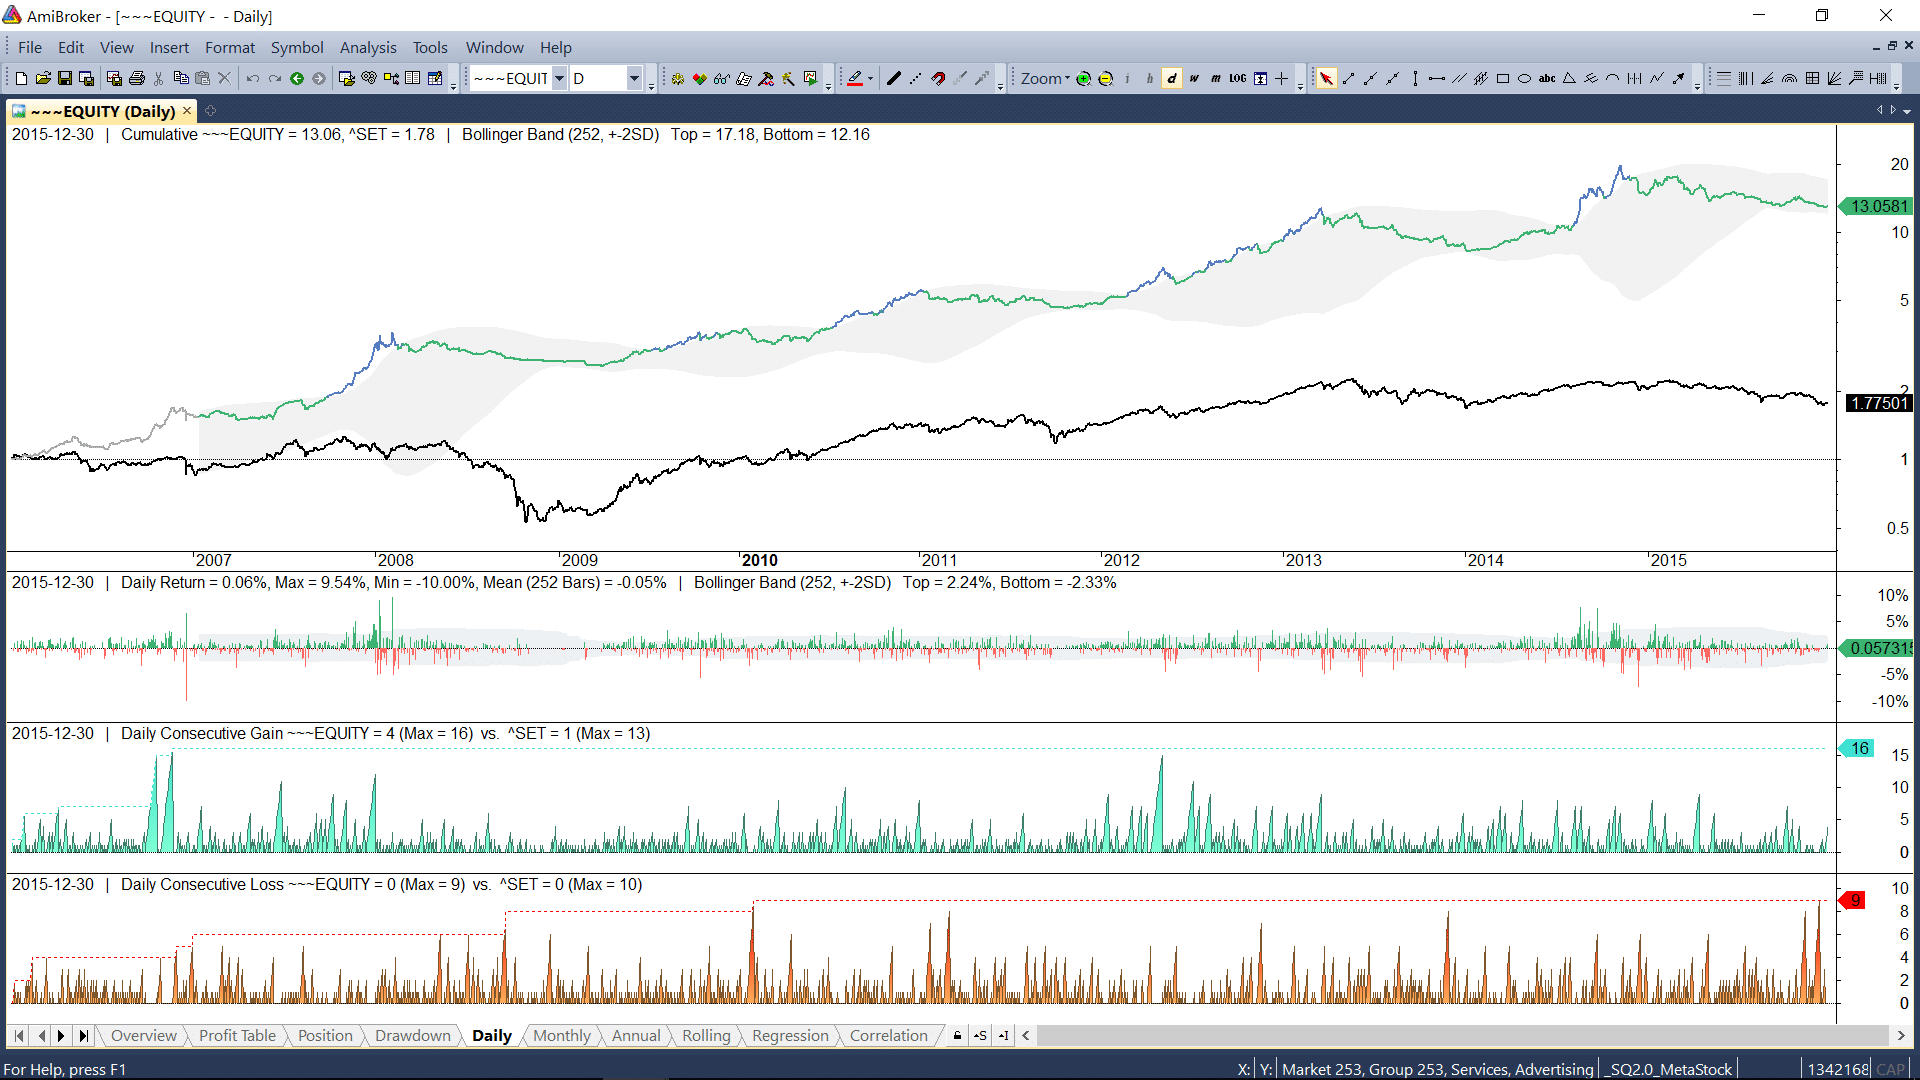The image size is (1920, 1080).
Task: Click the green back navigation arrow
Action: point(297,79)
